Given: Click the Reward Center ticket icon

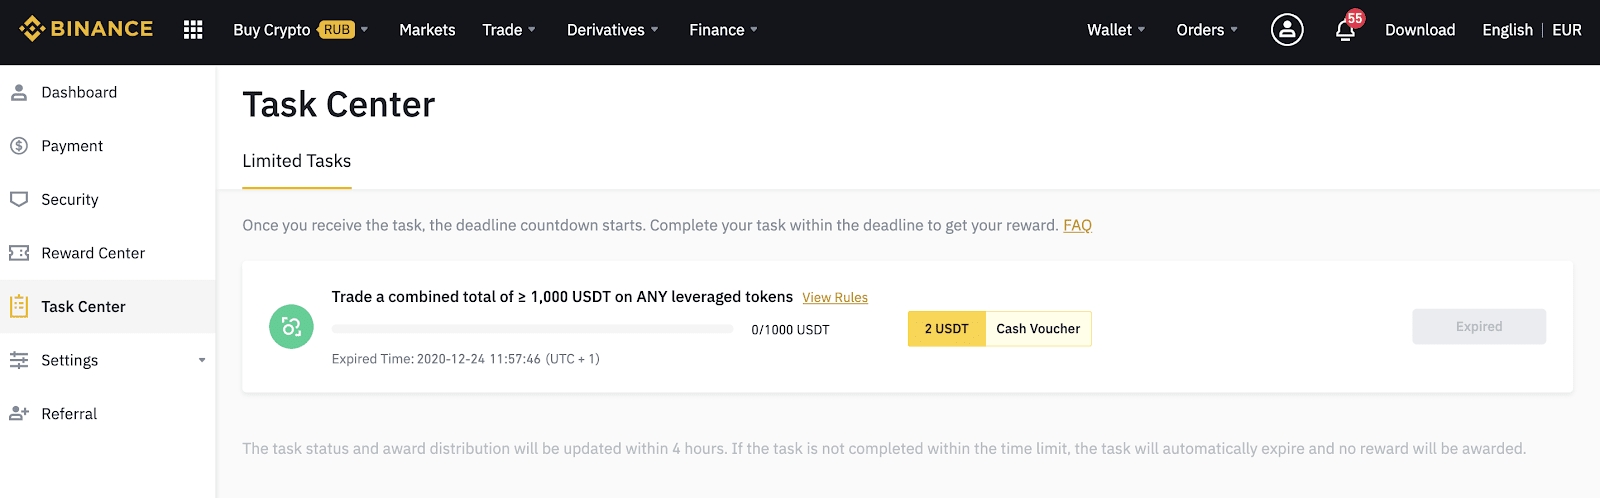Looking at the screenshot, I should [18, 253].
